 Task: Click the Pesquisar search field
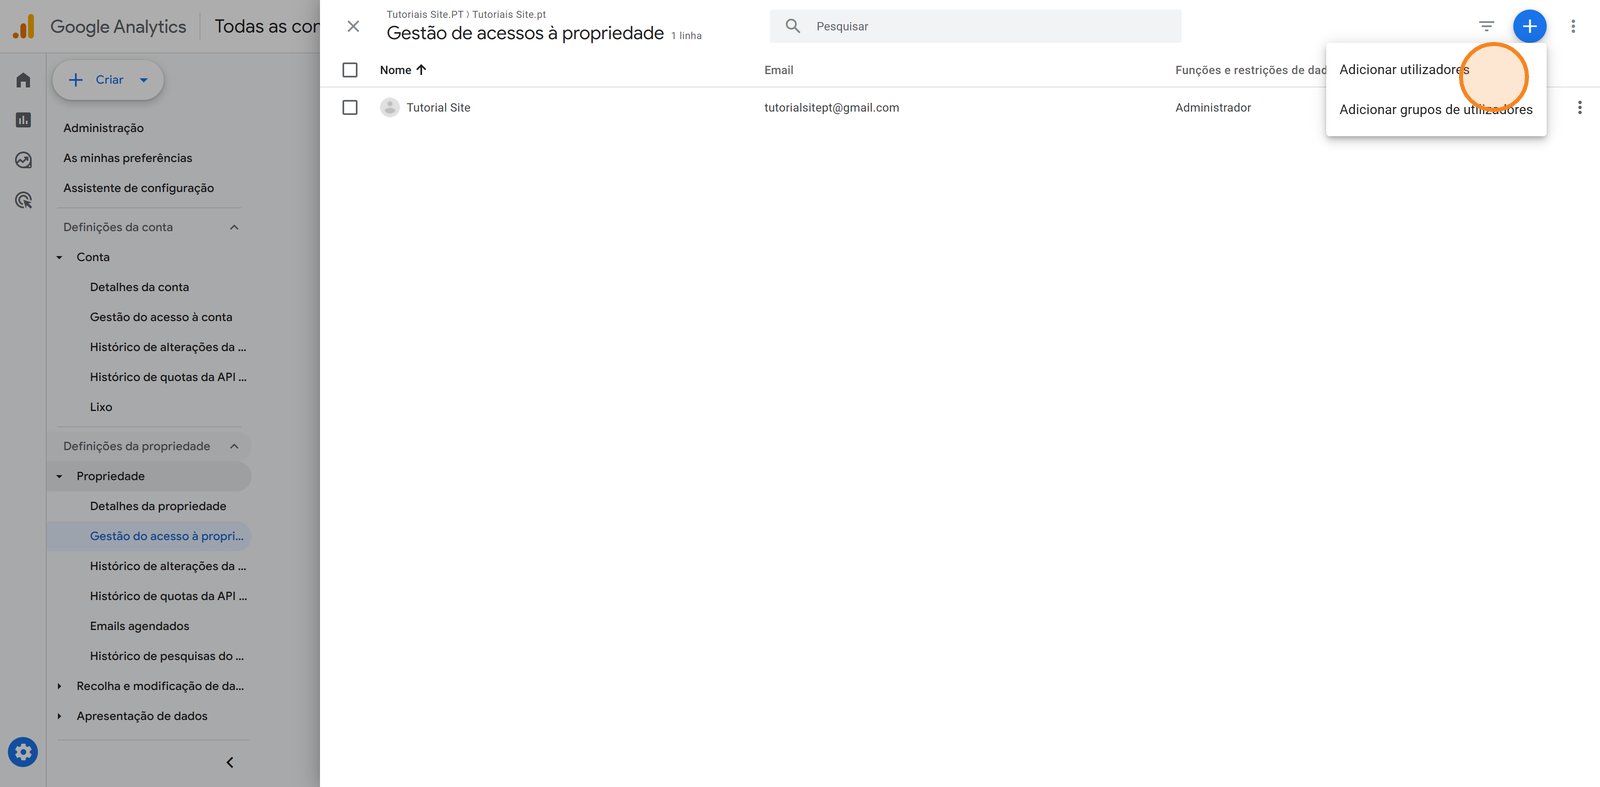975,26
